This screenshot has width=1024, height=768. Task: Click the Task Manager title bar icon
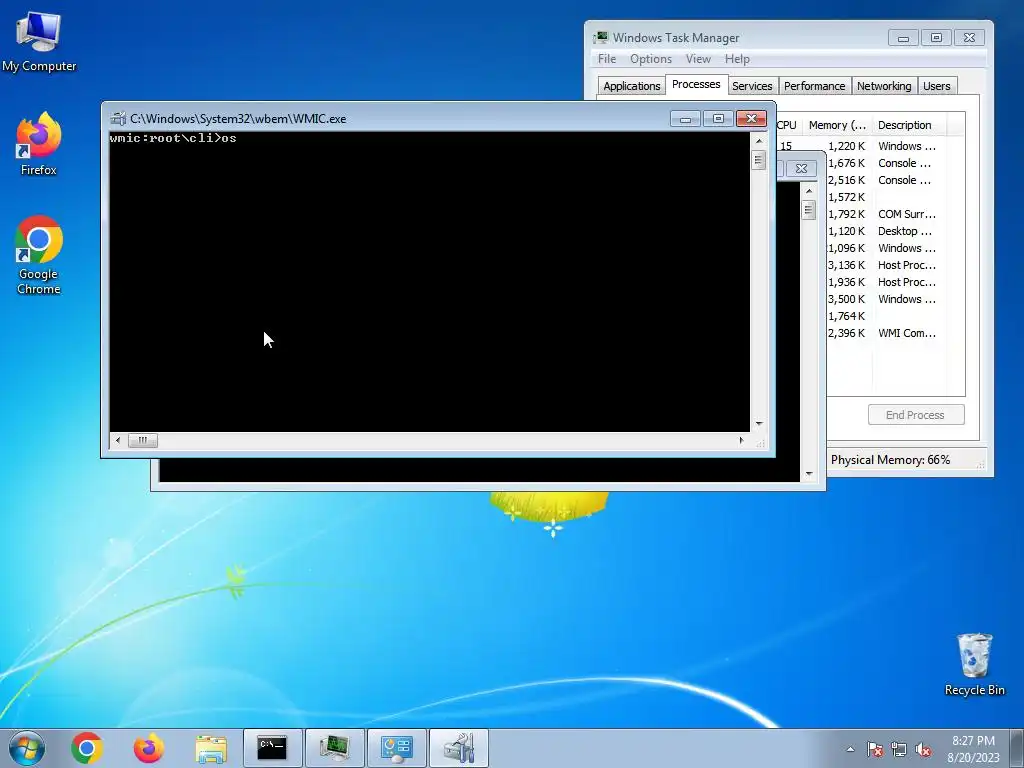point(601,37)
